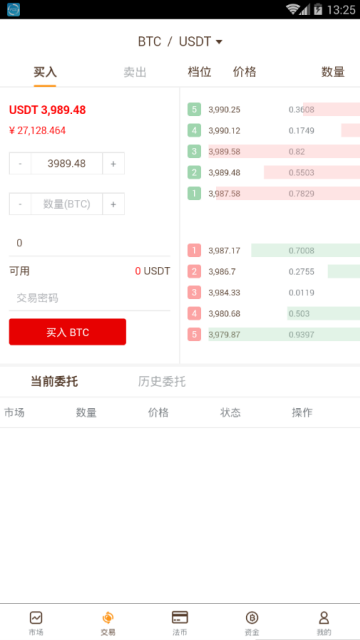
Task: Click the price text 3,989.58
Action: point(224,152)
